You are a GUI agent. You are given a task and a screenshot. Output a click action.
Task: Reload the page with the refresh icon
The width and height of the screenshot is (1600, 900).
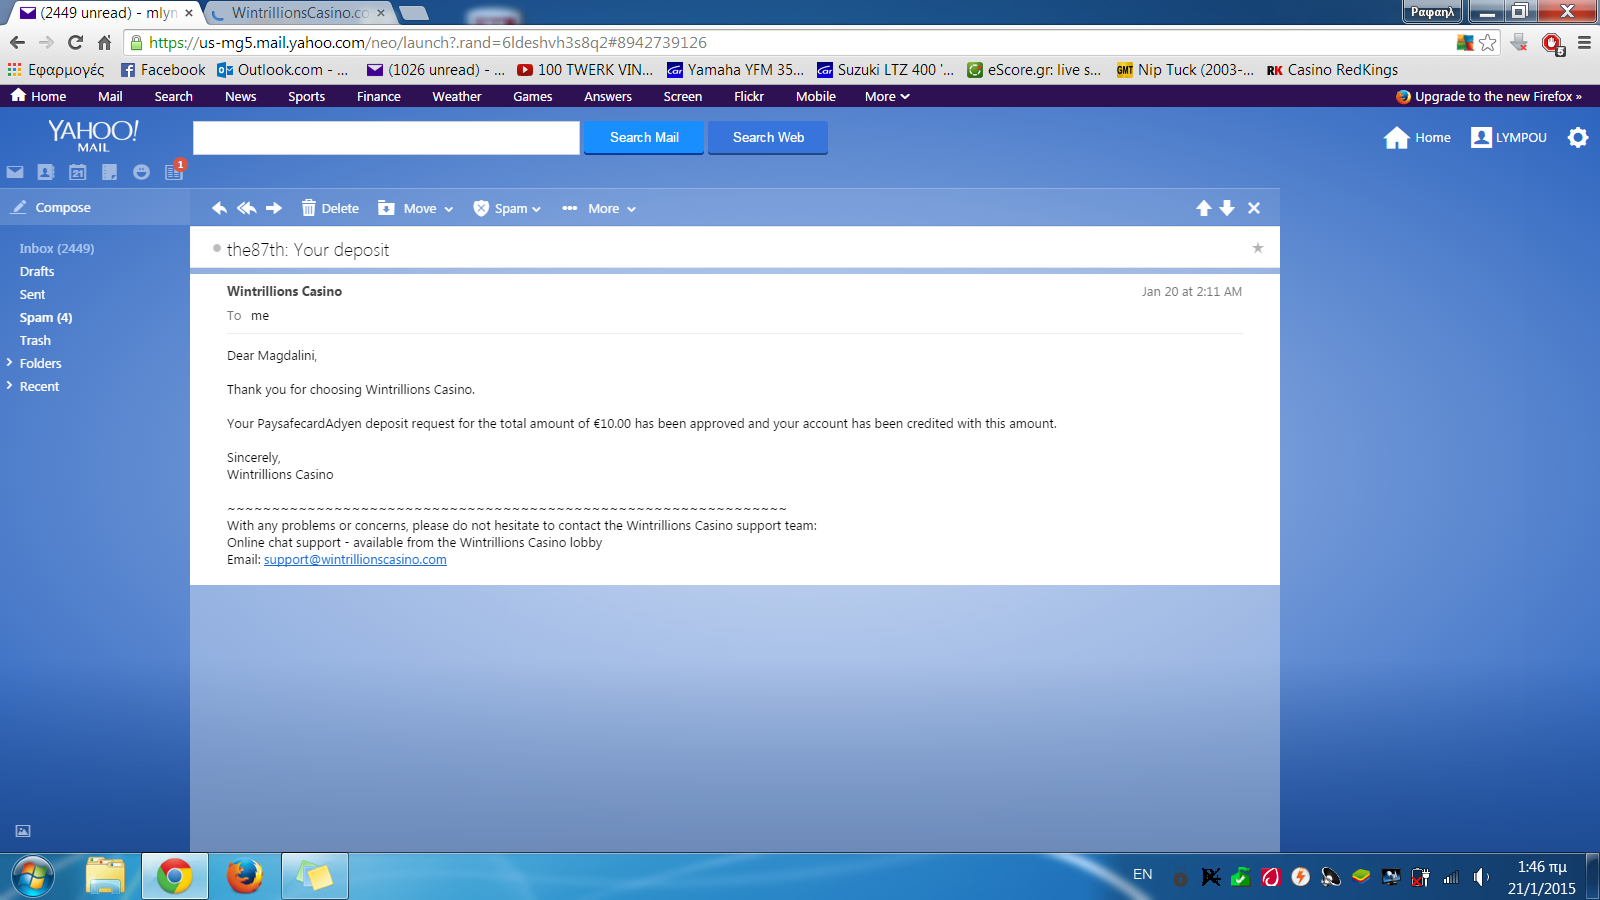tap(75, 42)
